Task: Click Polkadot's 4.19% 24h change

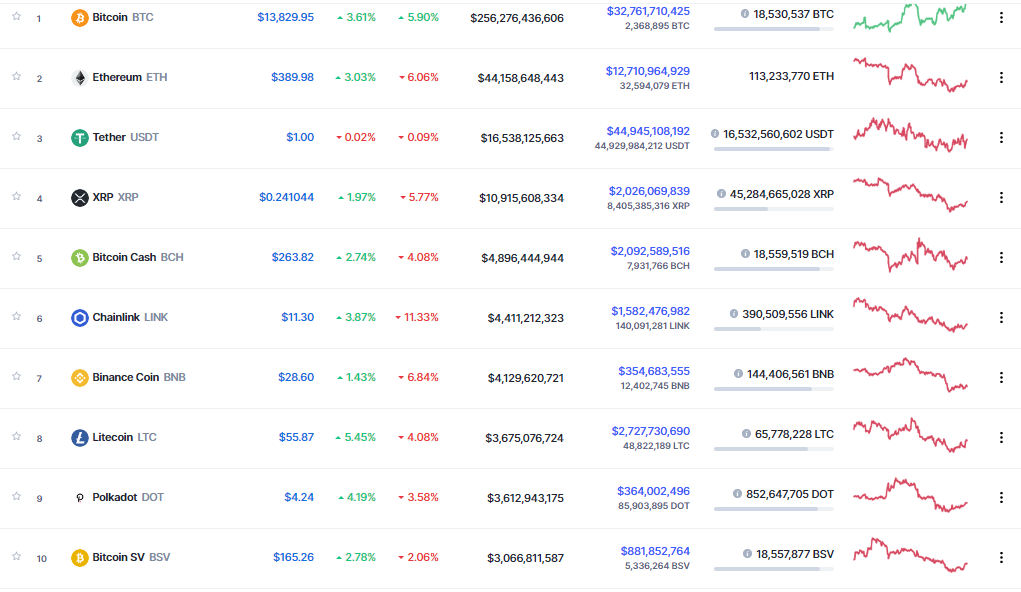Action: pos(357,497)
